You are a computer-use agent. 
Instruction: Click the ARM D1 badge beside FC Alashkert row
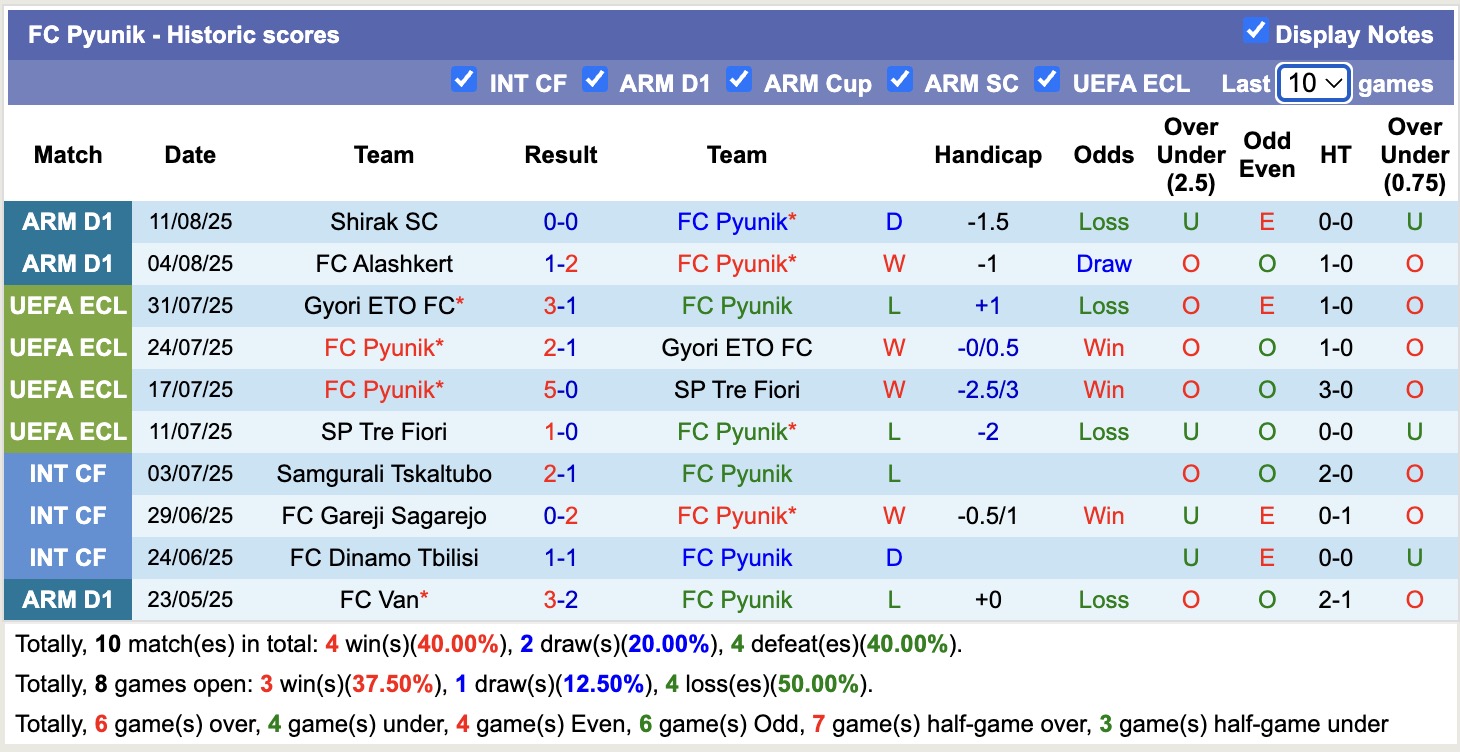coord(67,264)
